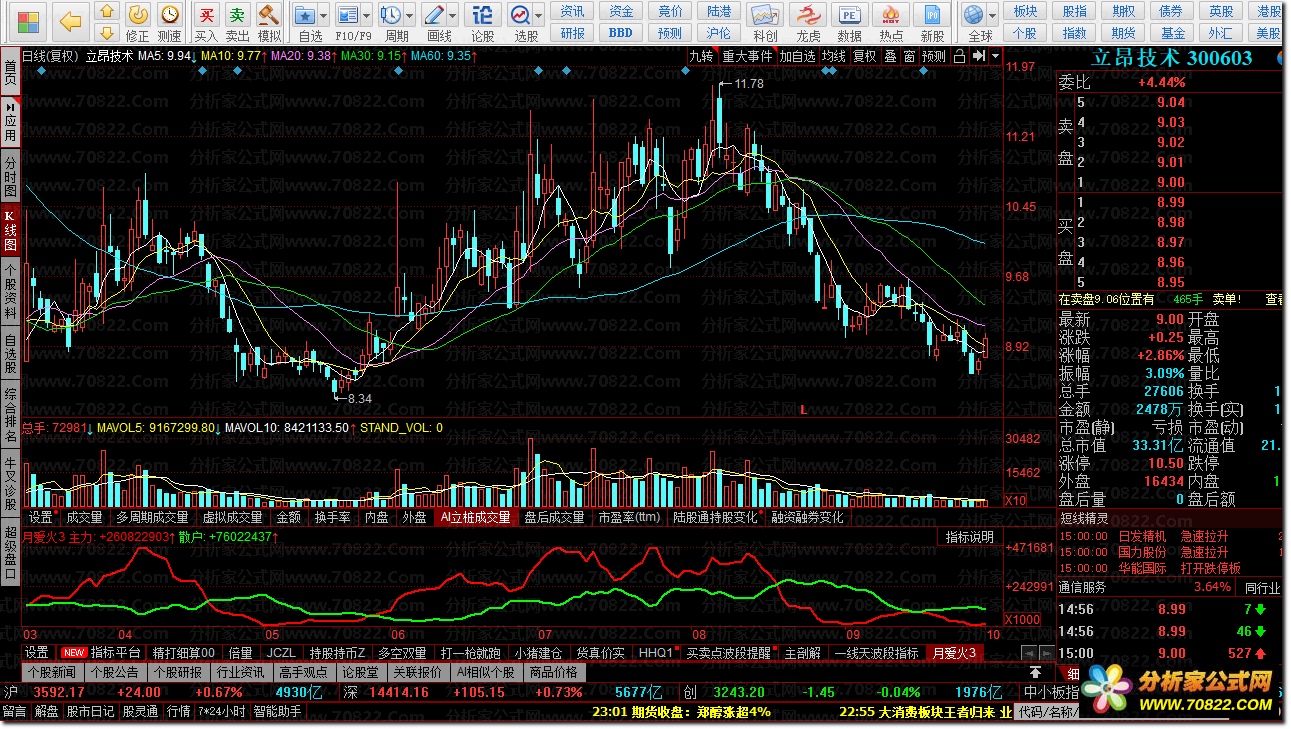Image resolution: width=1291 pixels, height=729 pixels.
Task: Select the 画线 drawing pencil tool
Action: pyautogui.click(x=435, y=13)
